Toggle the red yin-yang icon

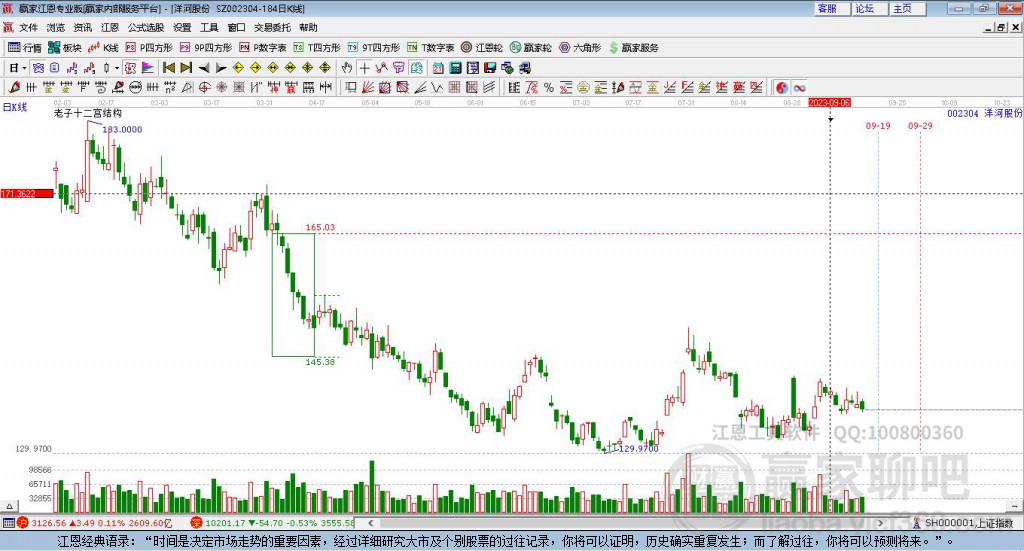click(x=782, y=87)
